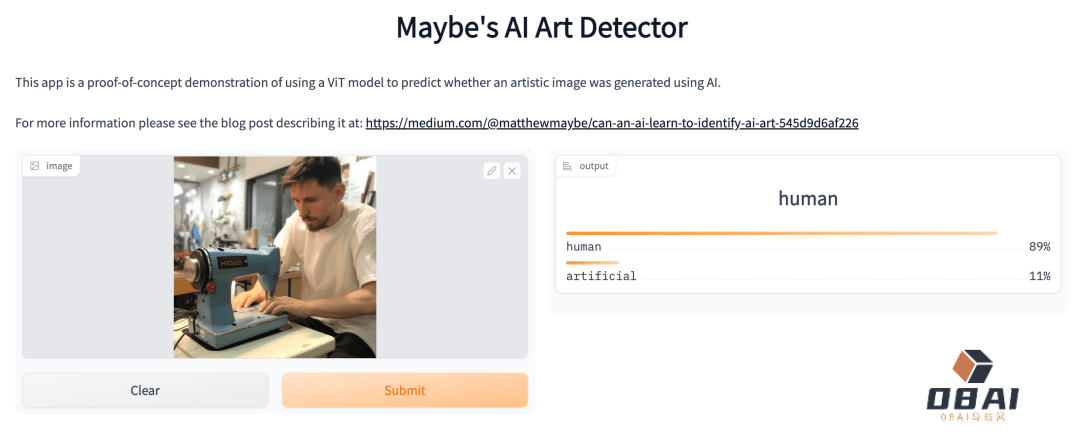Click the 89% confidence value
Screen dimensions: 1080x432
point(1039,246)
